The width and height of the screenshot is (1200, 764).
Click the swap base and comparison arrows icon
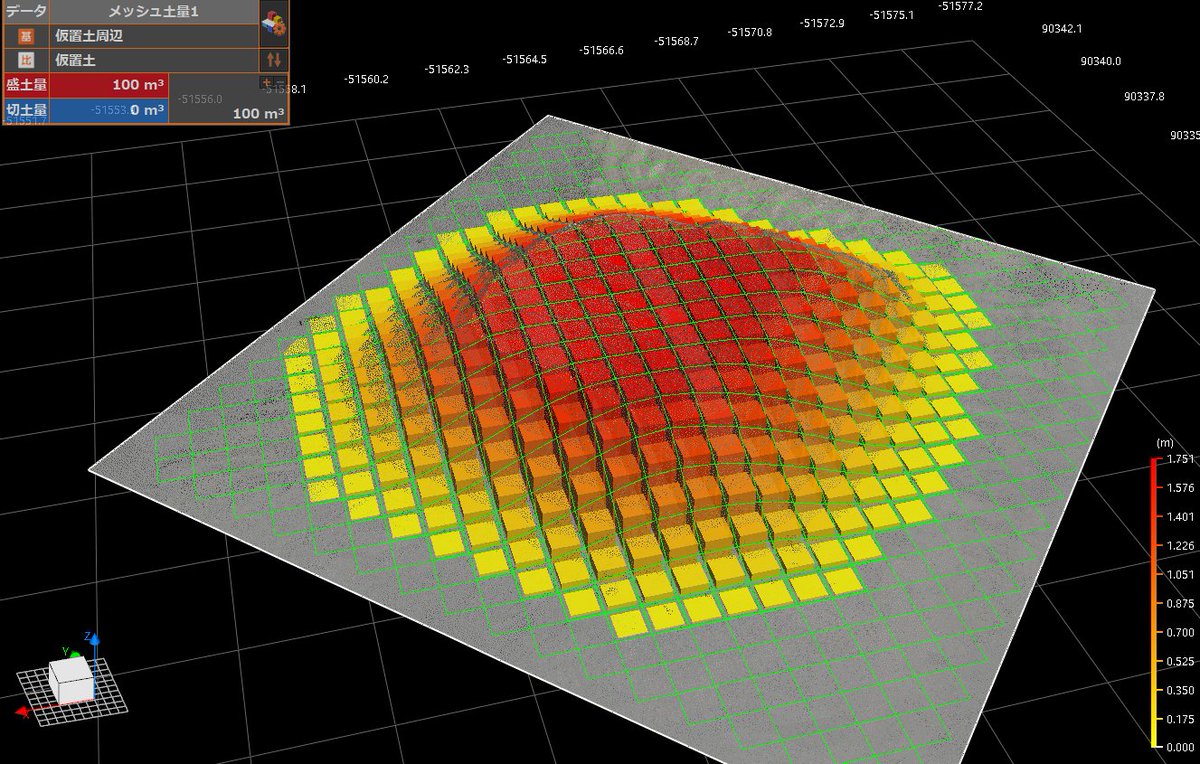click(274, 61)
